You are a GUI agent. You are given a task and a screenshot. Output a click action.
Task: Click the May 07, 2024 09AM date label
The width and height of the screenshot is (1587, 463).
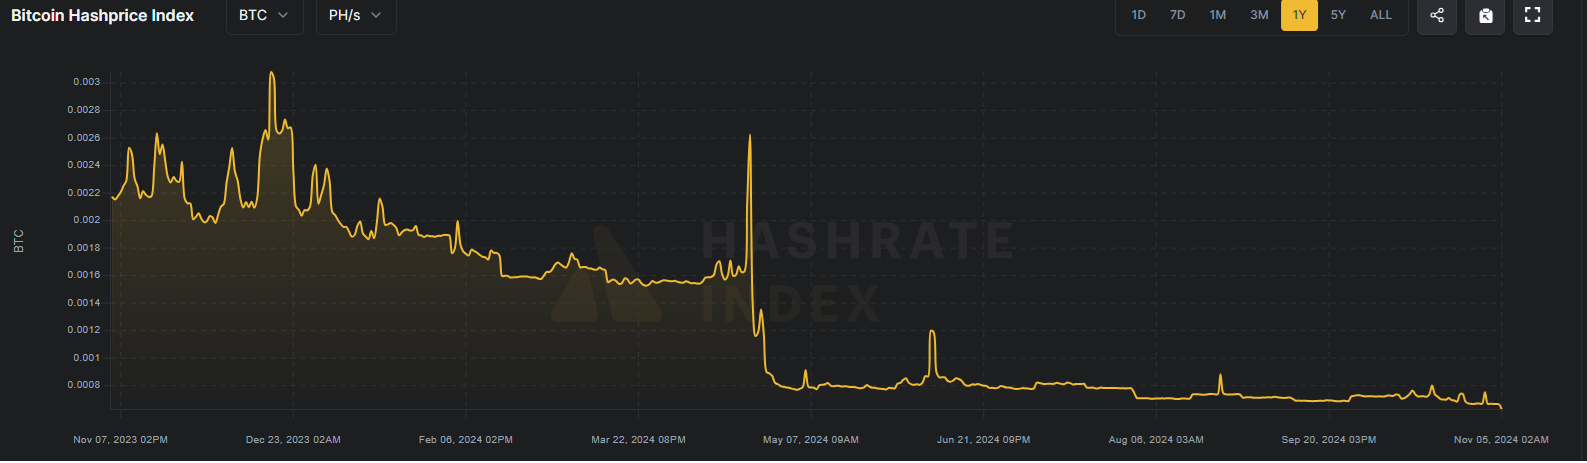[811, 440]
